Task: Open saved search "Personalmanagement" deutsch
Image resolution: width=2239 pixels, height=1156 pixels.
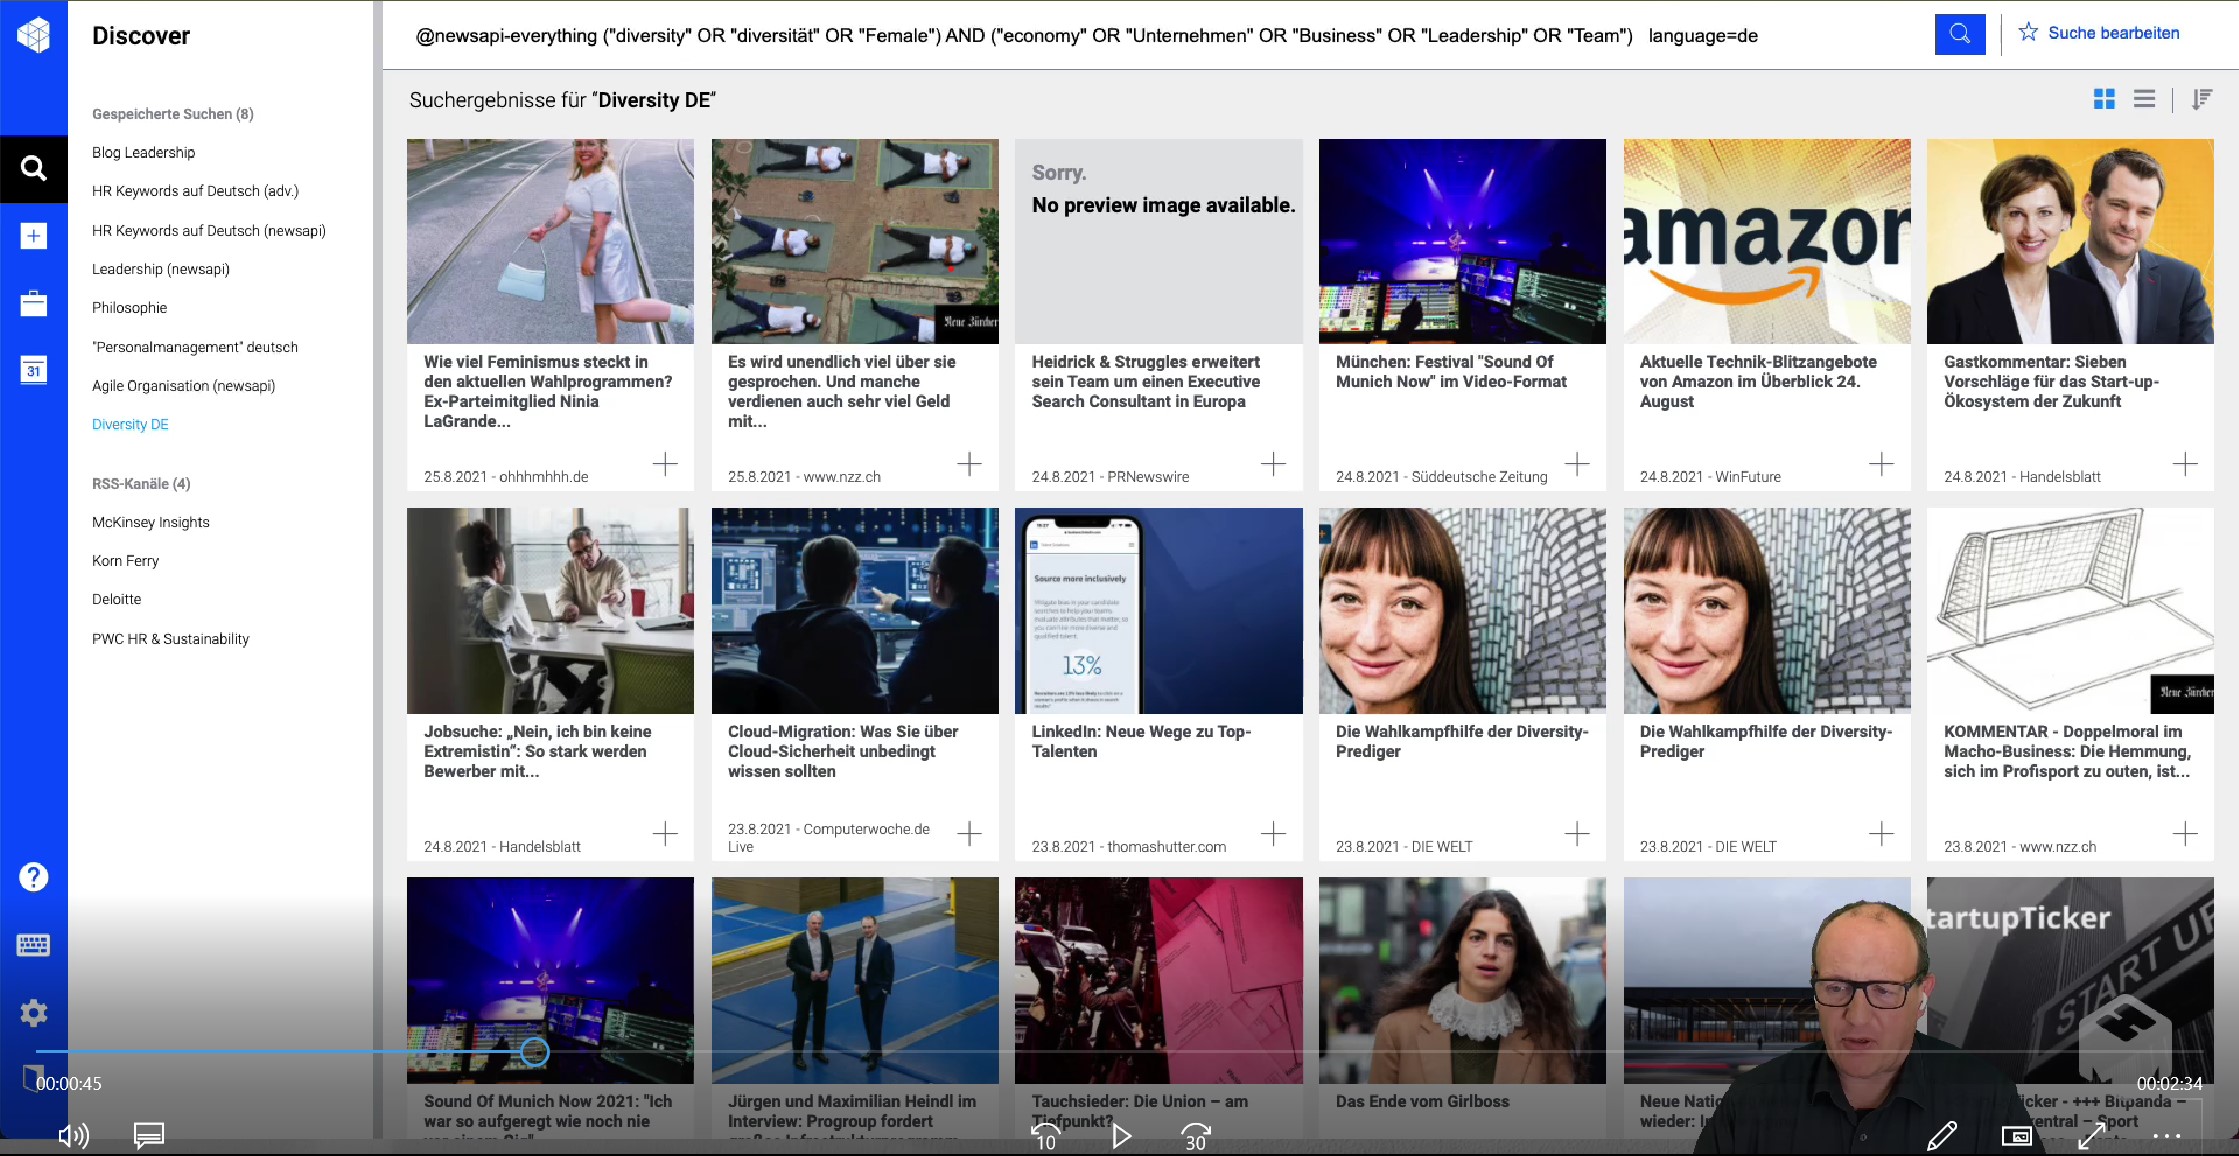Action: 195,347
